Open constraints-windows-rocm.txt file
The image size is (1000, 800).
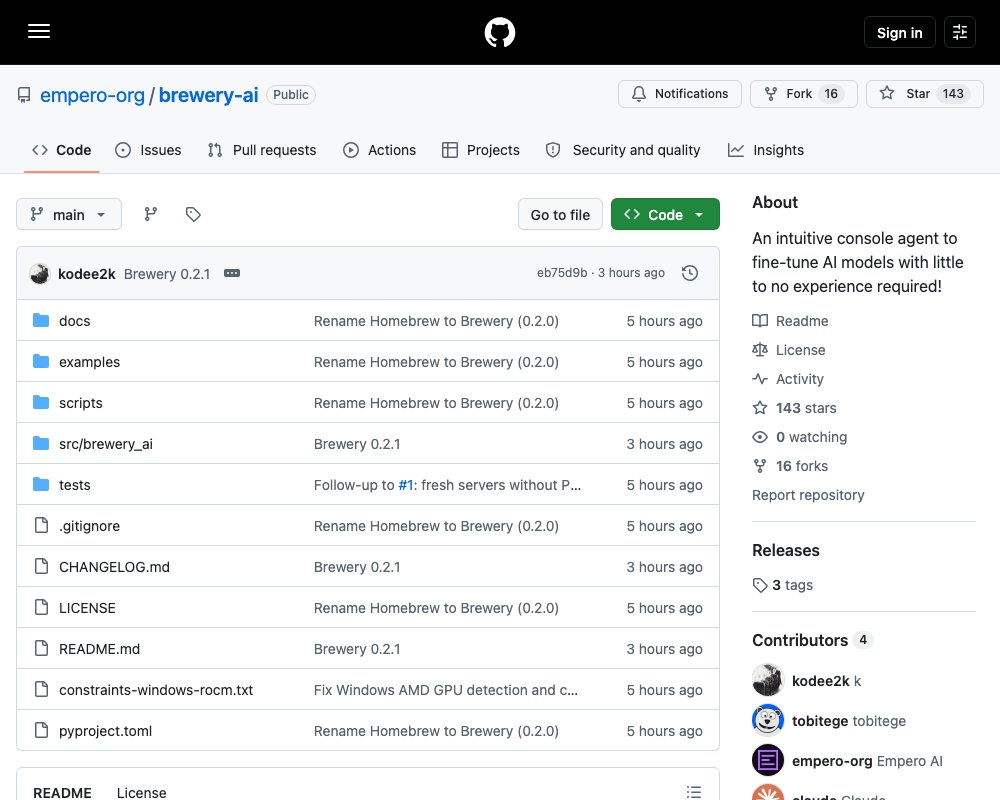point(156,690)
